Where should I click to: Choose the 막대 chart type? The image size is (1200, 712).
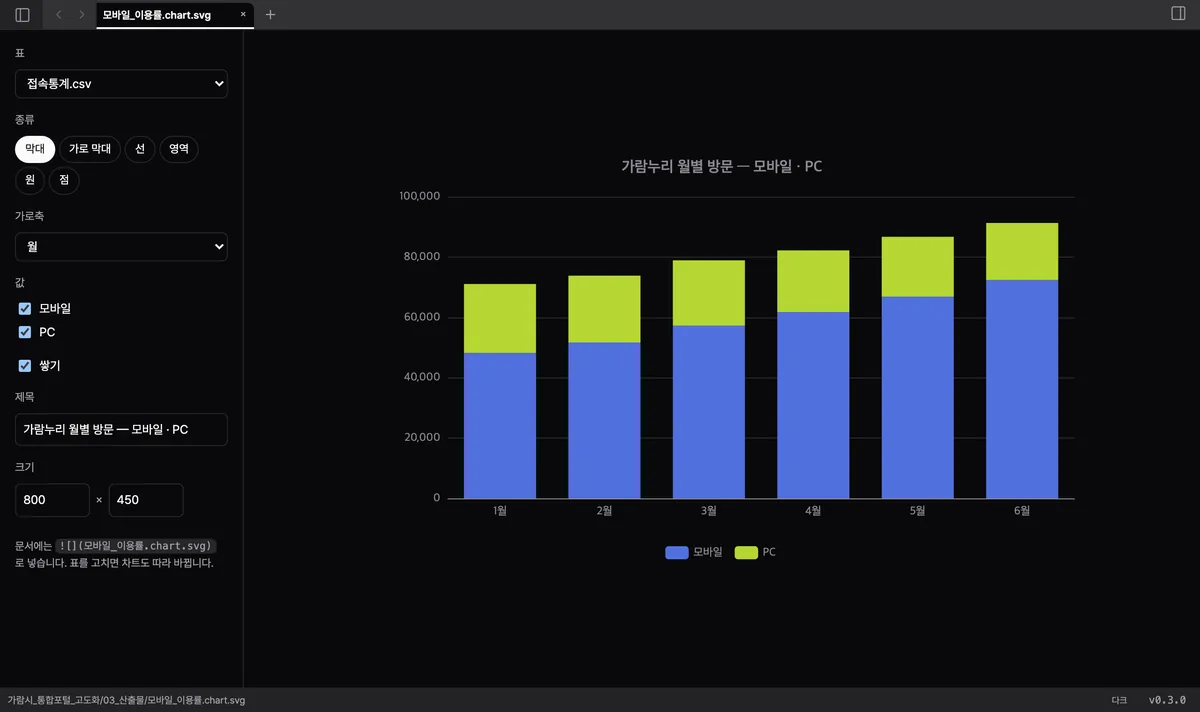pyautogui.click(x=35, y=149)
